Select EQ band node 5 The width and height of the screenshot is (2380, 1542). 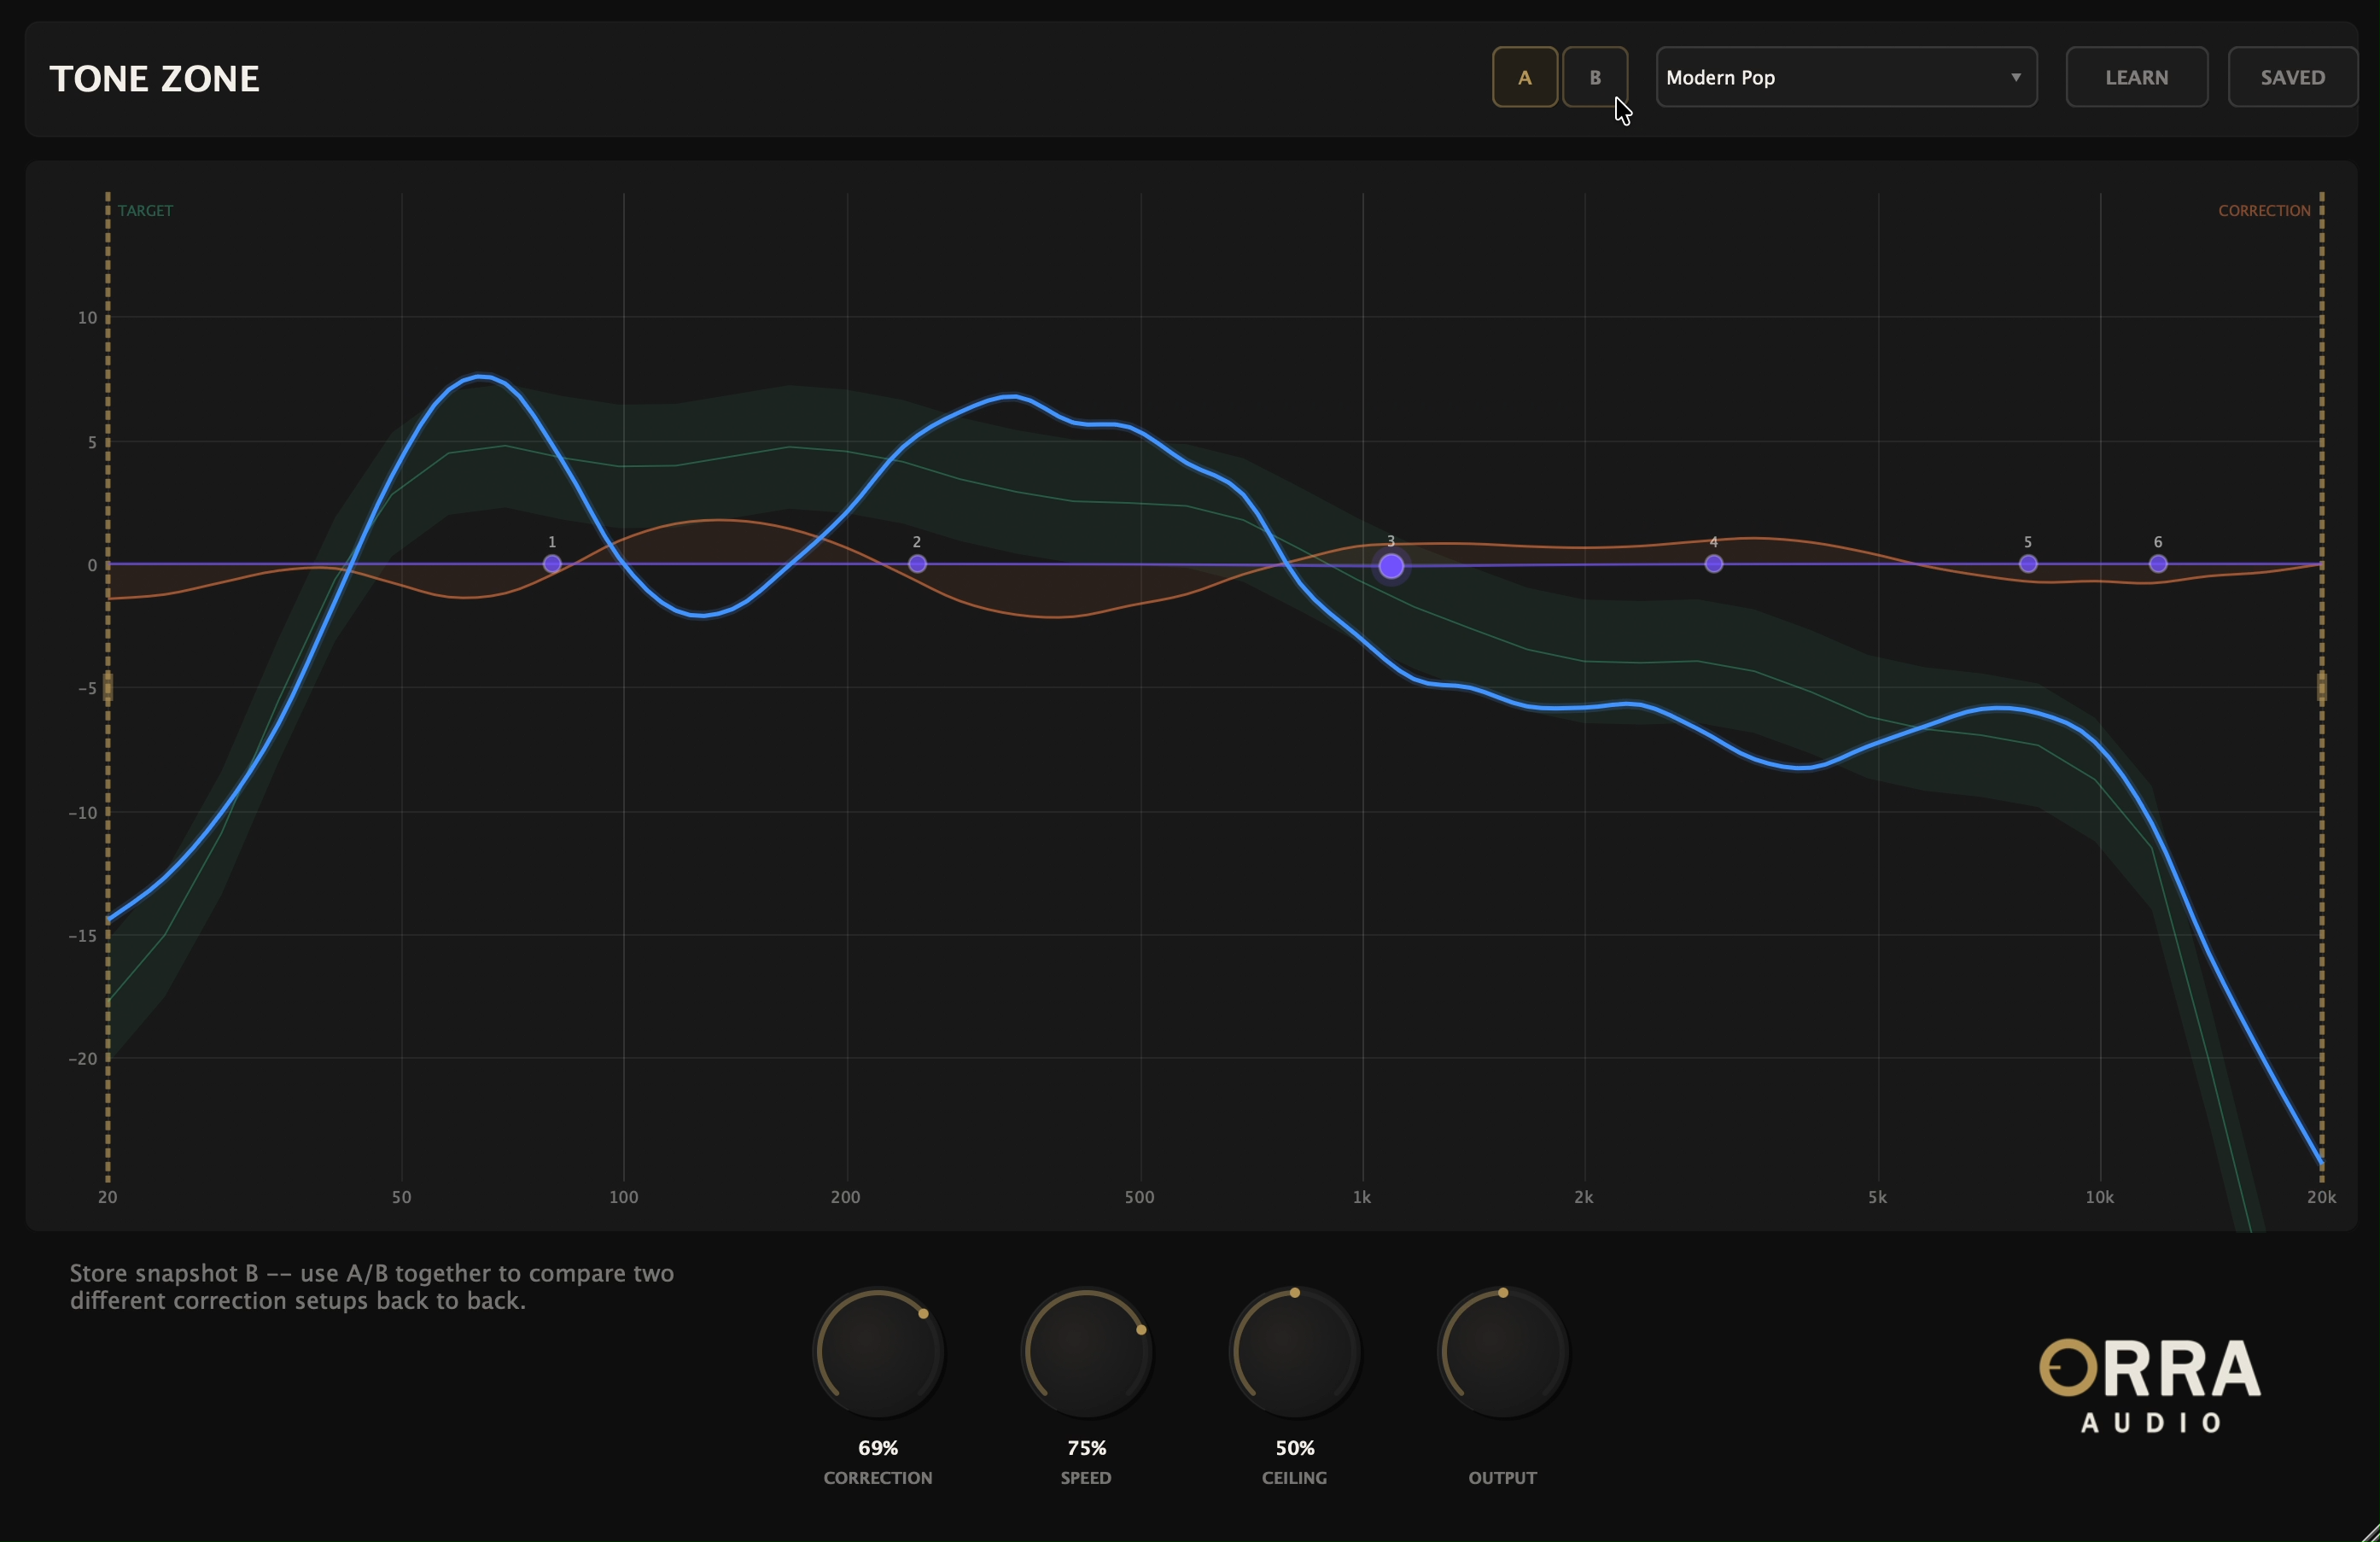point(2028,564)
